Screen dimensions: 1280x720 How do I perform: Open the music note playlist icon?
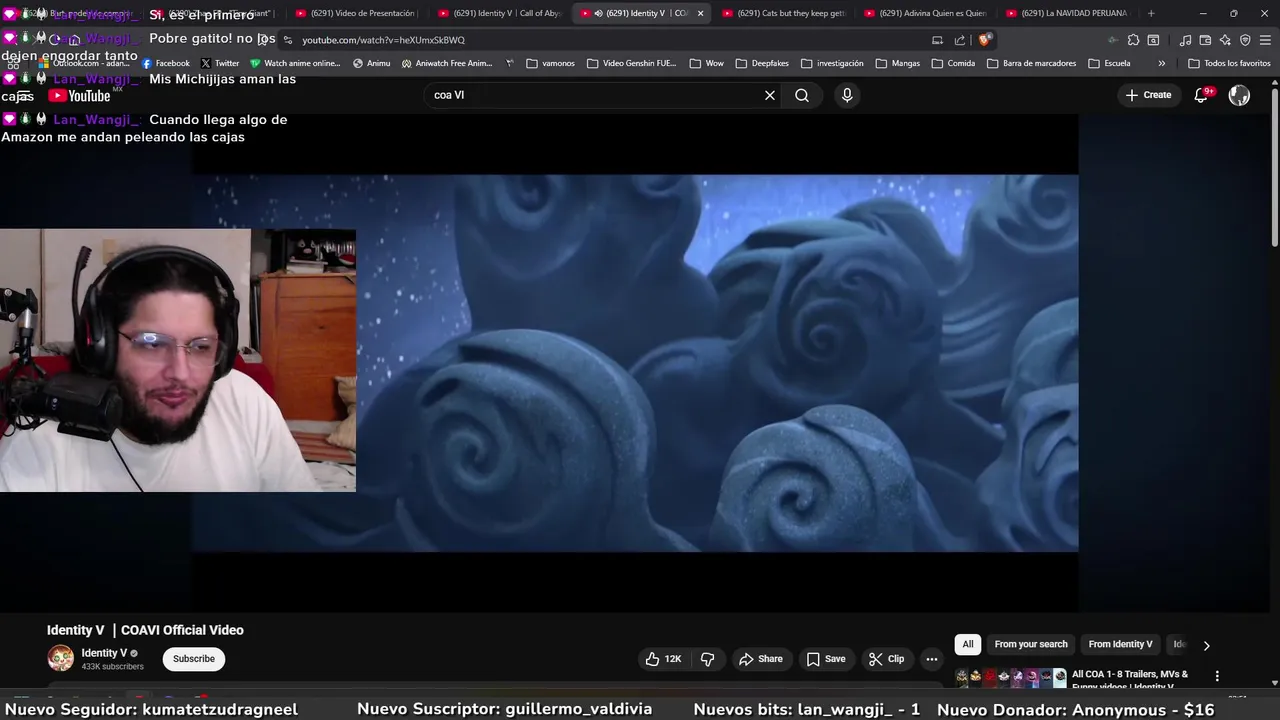1185,40
